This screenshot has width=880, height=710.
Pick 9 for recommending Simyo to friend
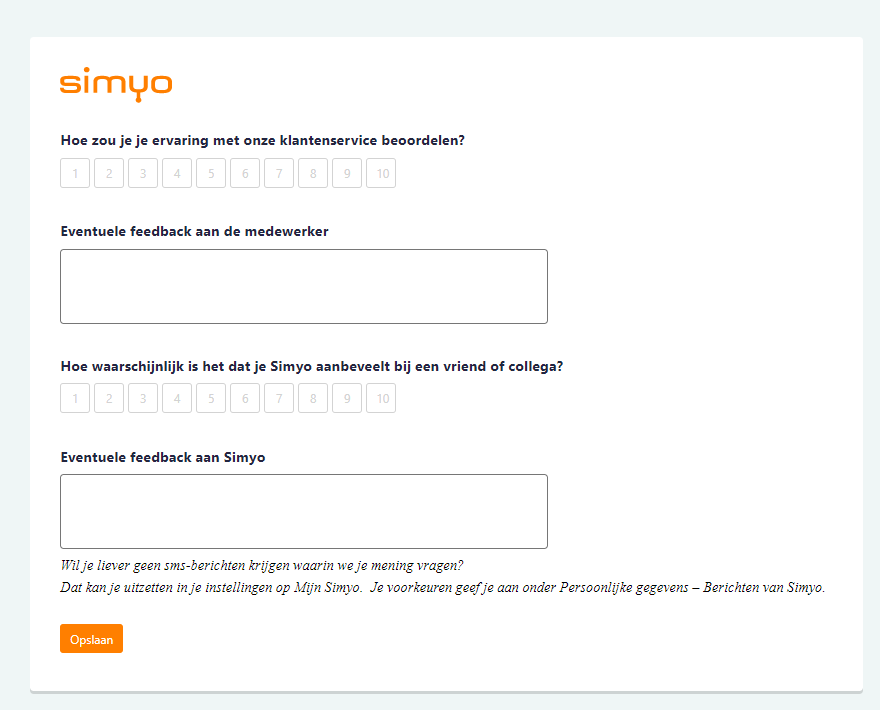click(x=347, y=398)
